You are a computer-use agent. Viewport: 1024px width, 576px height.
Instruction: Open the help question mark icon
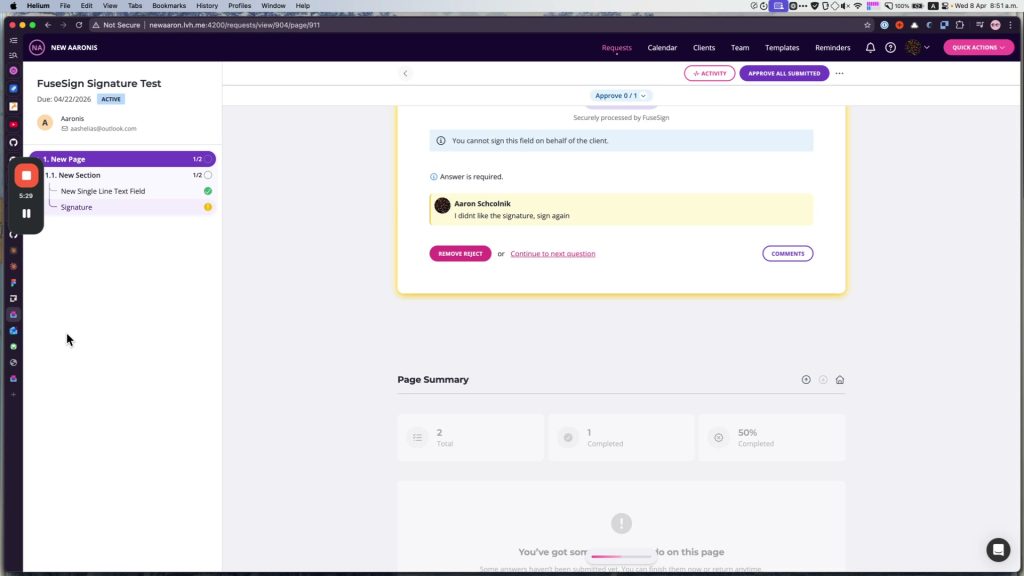(890, 48)
